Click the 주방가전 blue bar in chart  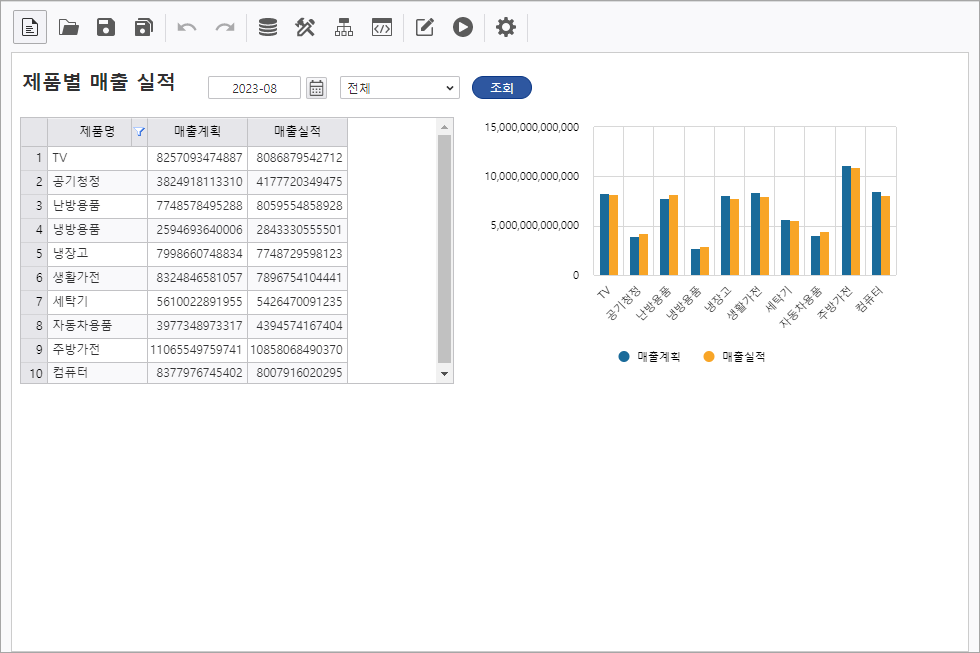pos(846,221)
